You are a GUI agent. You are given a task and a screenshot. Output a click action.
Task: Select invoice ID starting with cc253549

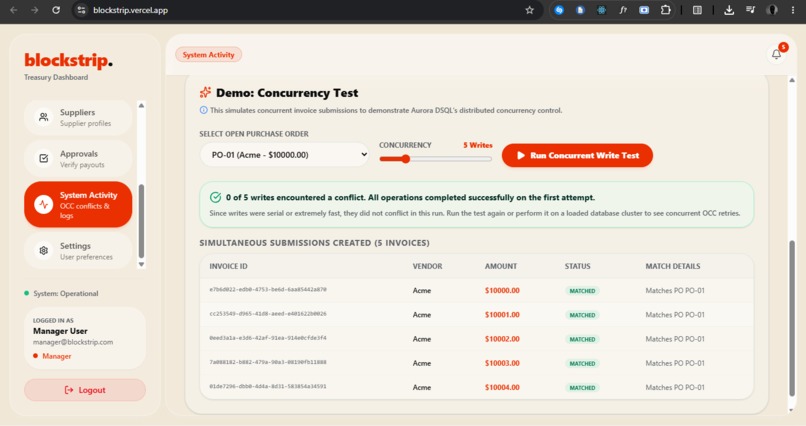(x=268, y=314)
